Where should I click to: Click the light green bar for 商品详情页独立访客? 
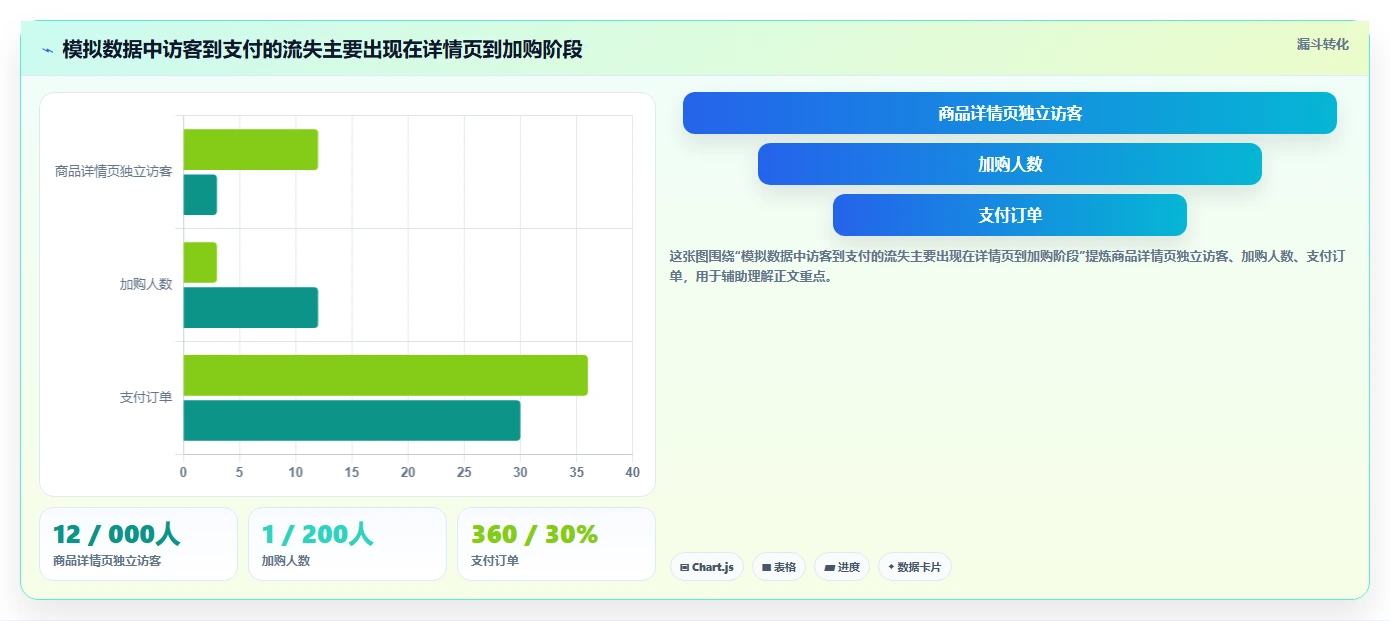250,150
